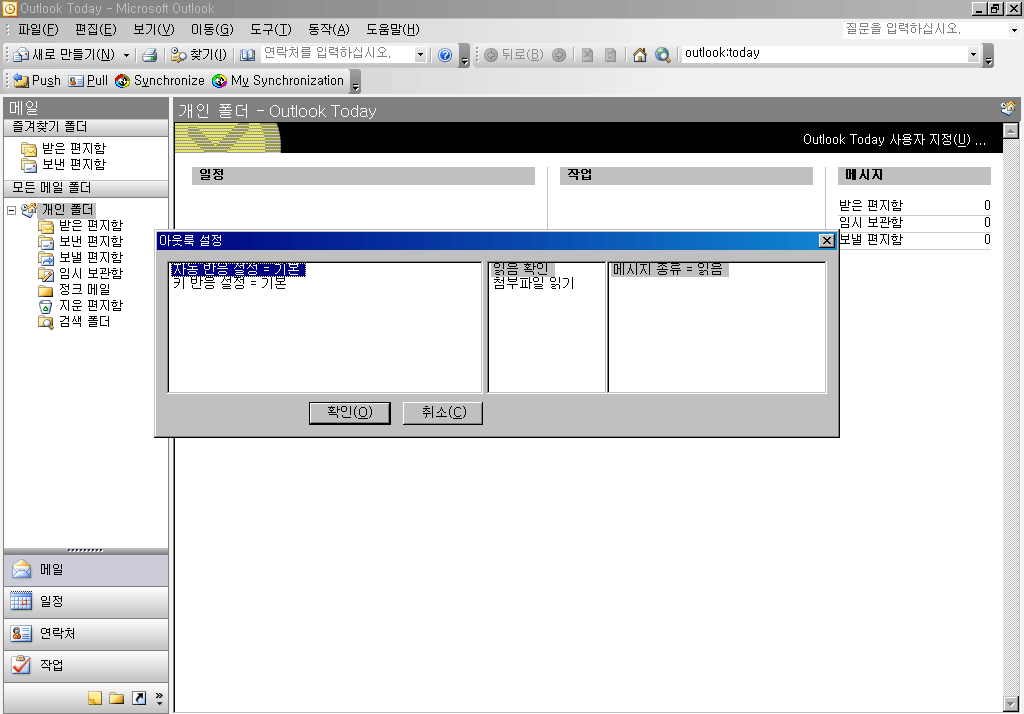Open the 동작(A) menu
Screen dimensions: 1024x714
click(328, 29)
